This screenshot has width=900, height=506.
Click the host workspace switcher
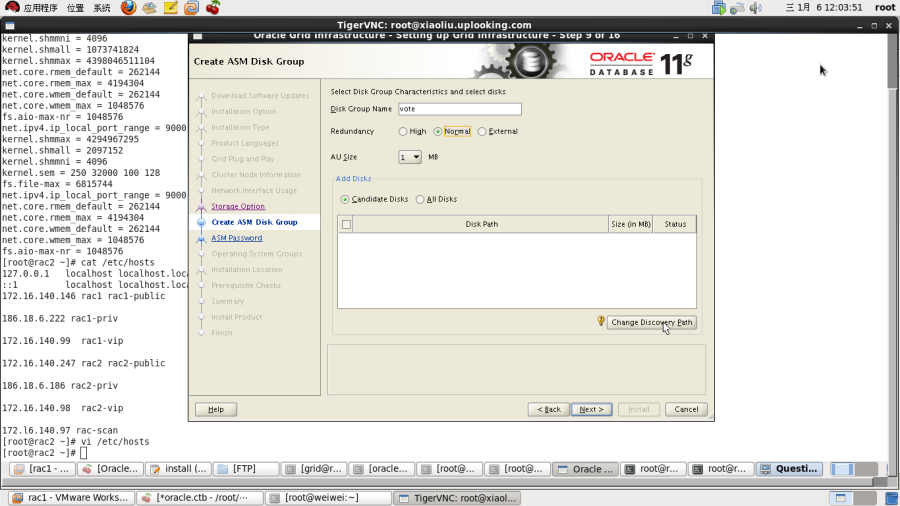point(852,498)
